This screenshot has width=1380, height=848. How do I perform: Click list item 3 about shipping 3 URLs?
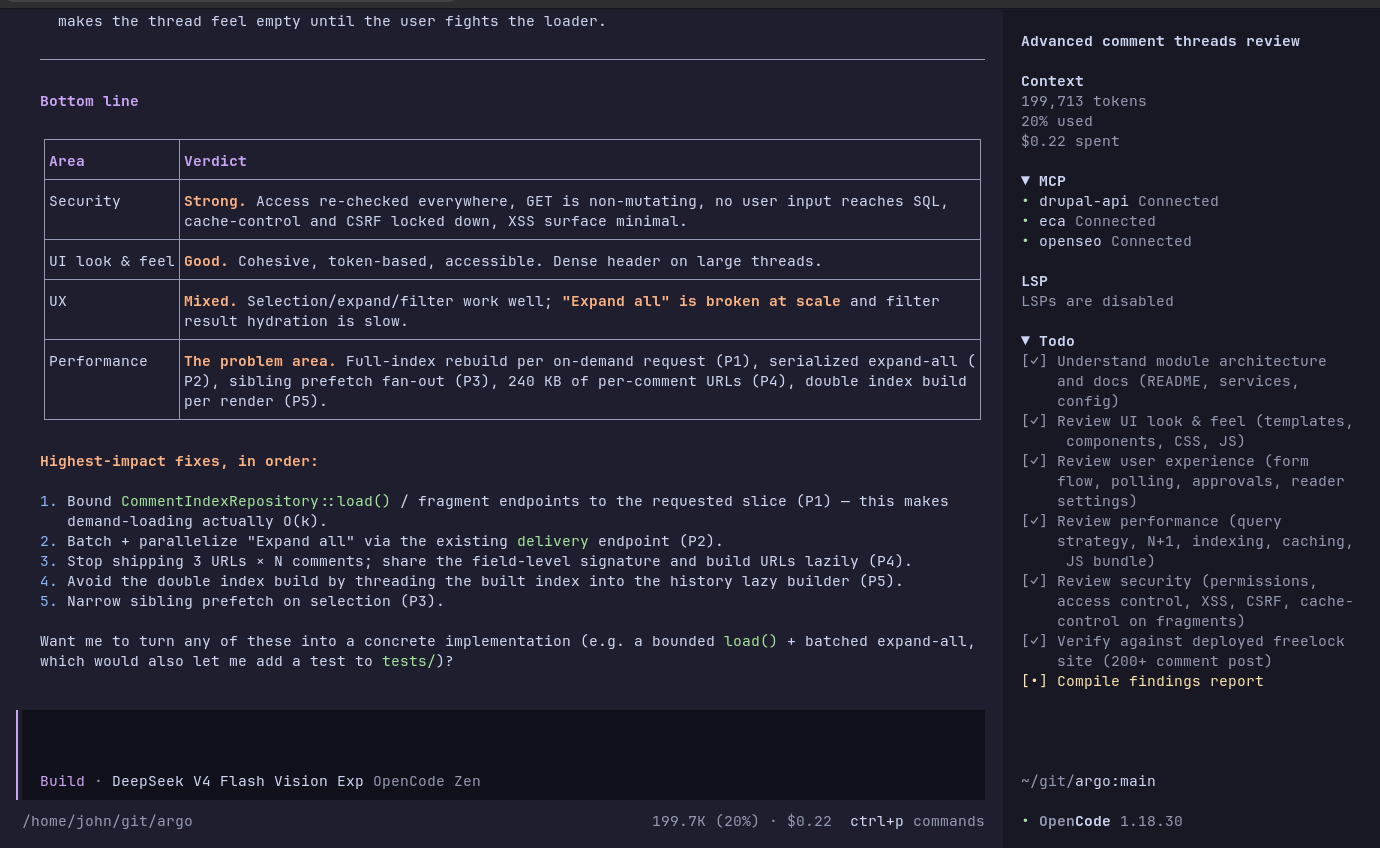coord(476,561)
